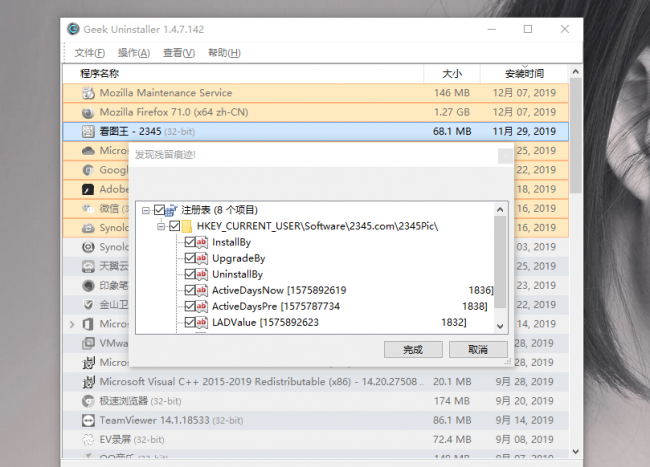Click the cloud icon beside Micro row
Viewport: 650px width, 467px height.
(88, 151)
